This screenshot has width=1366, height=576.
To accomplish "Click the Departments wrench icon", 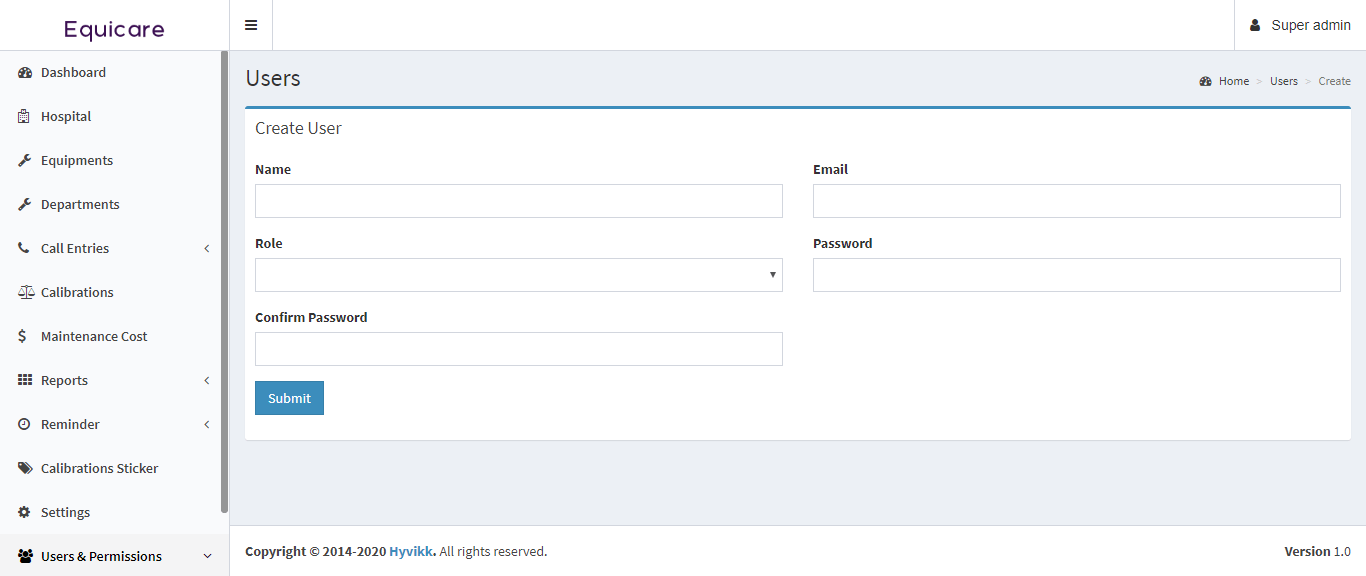I will click(x=24, y=204).
